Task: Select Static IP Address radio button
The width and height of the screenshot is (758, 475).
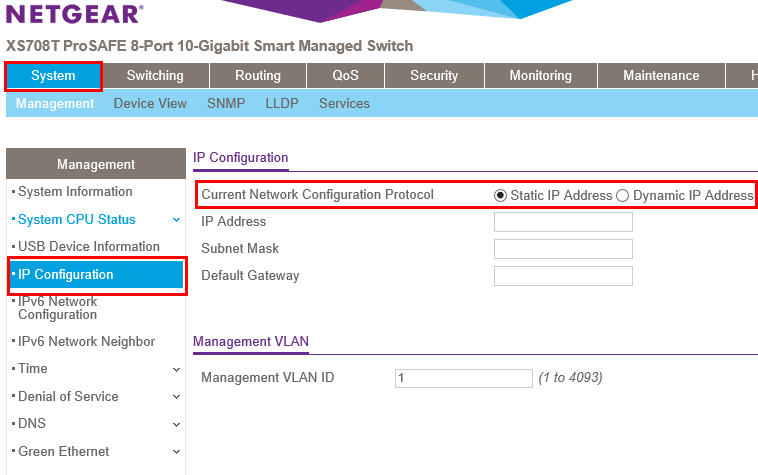Action: (501, 195)
